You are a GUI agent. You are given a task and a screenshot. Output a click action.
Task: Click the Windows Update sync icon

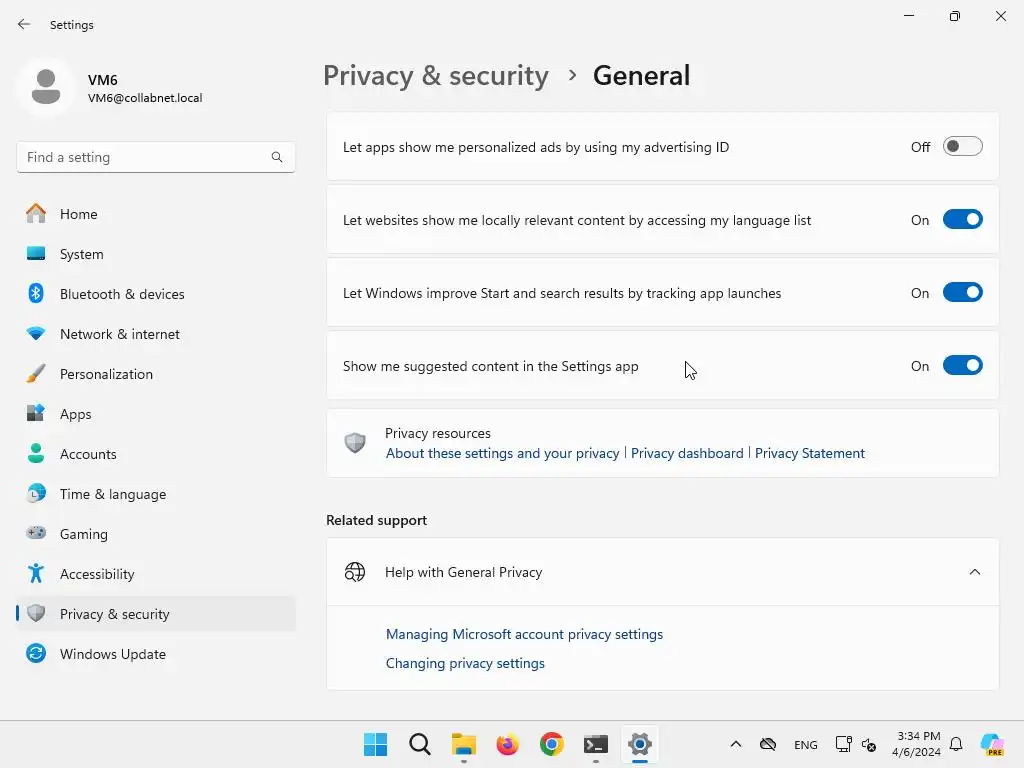point(36,654)
